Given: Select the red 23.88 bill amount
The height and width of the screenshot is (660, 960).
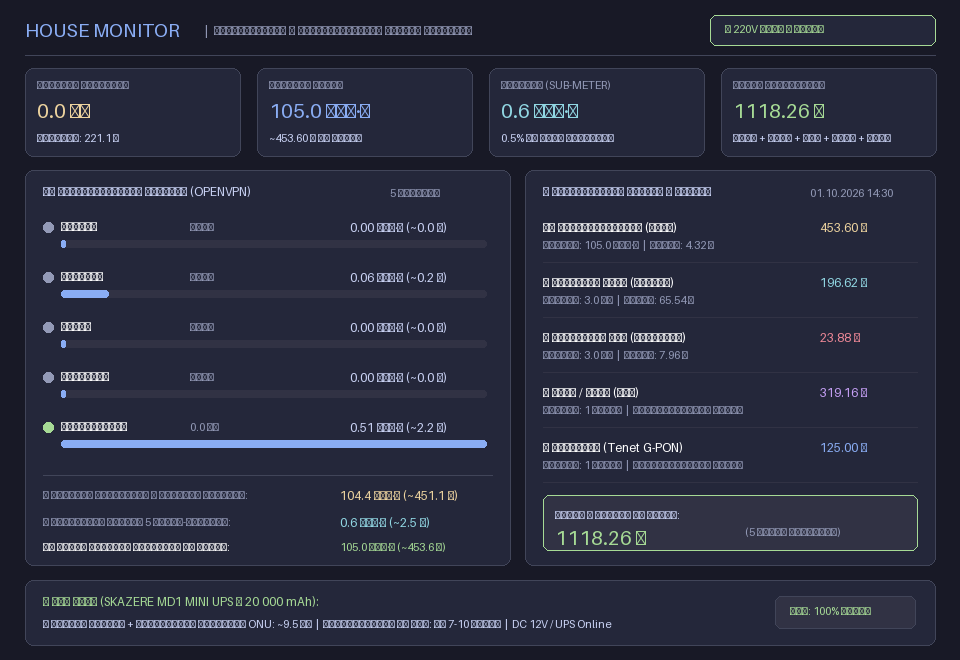Looking at the screenshot, I should tap(840, 338).
